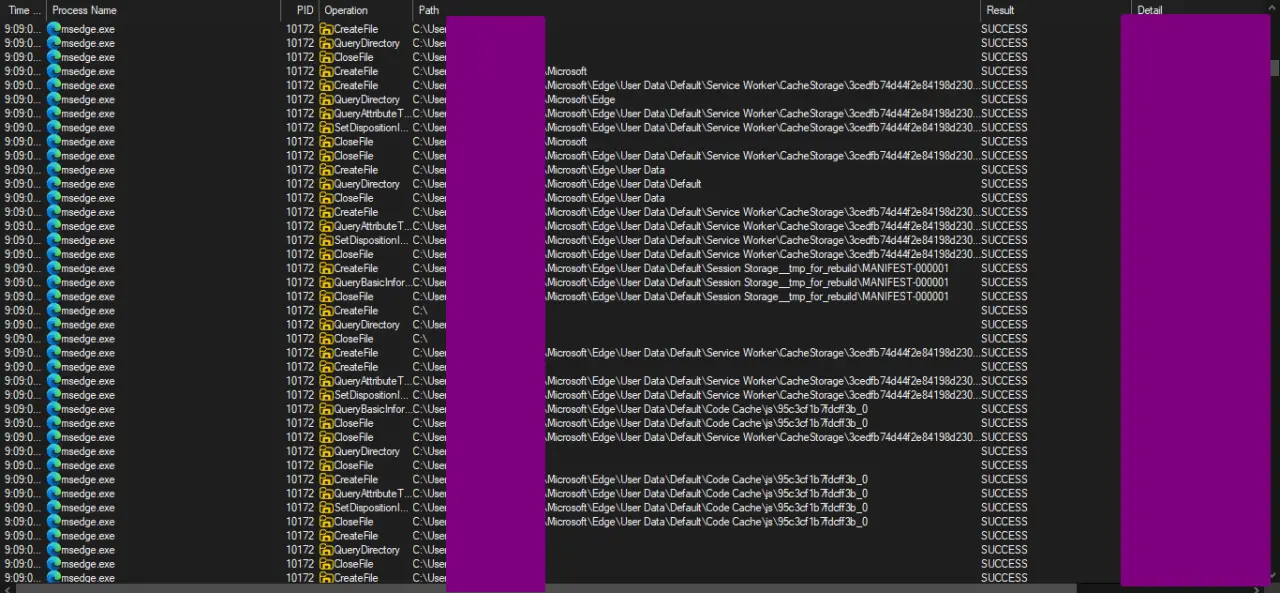Select Code Cache path in QueryBasicInfor row
Screen dimensions: 1280x593
706,409
